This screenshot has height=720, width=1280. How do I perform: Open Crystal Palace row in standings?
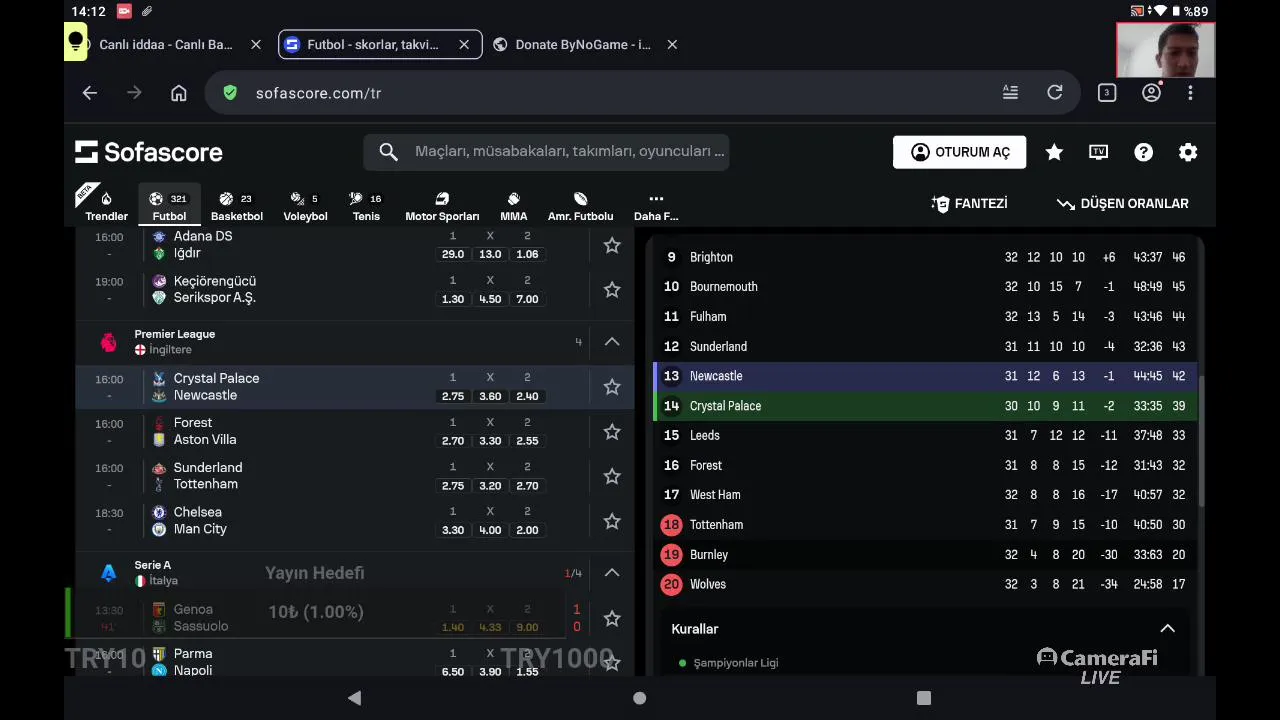pos(925,406)
